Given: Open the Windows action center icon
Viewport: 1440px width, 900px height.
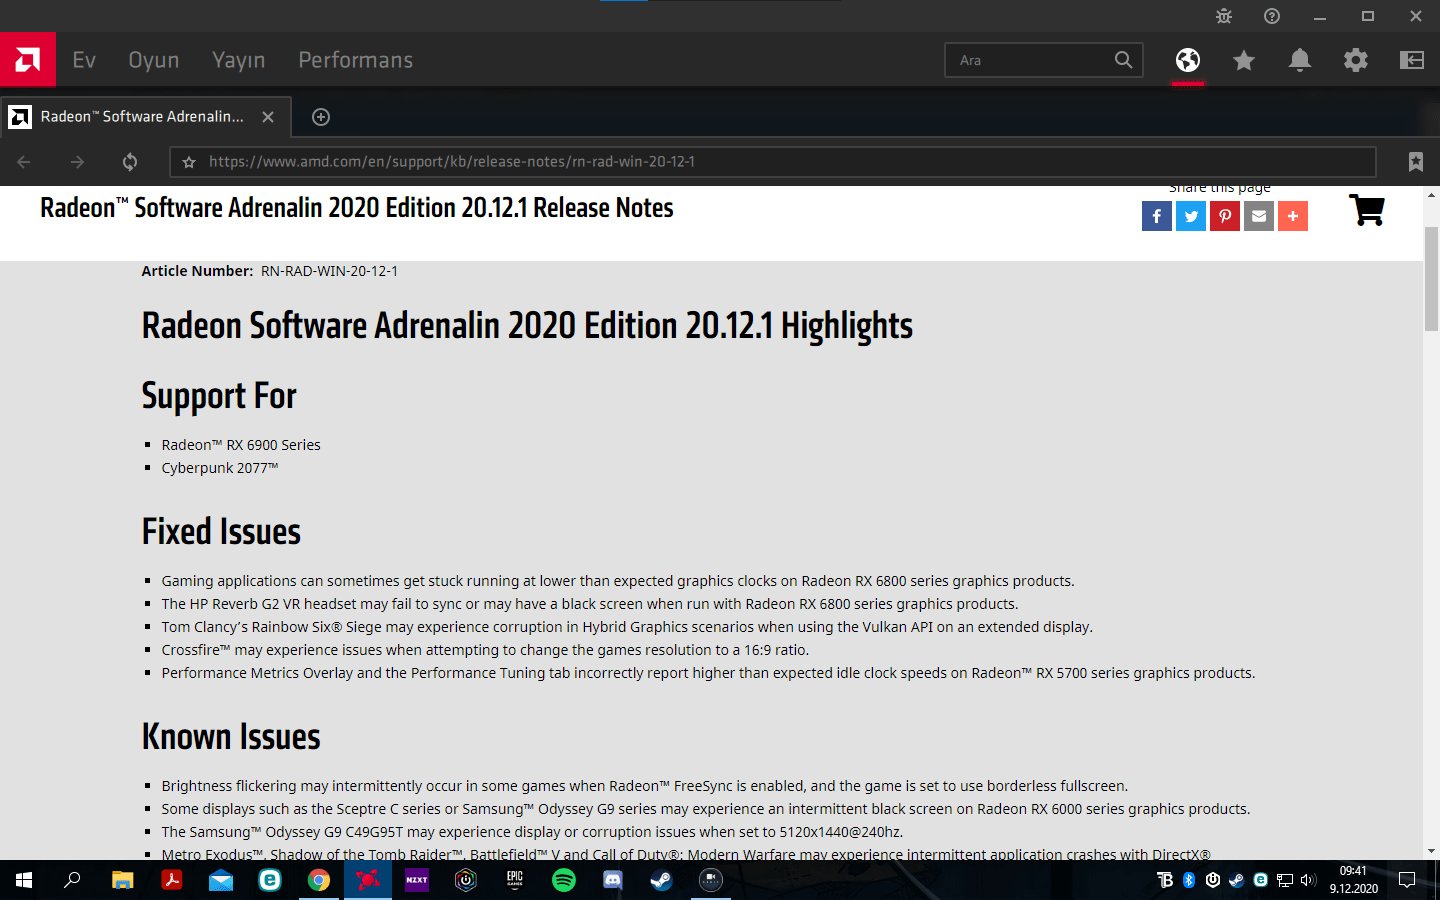Looking at the screenshot, I should [x=1407, y=880].
